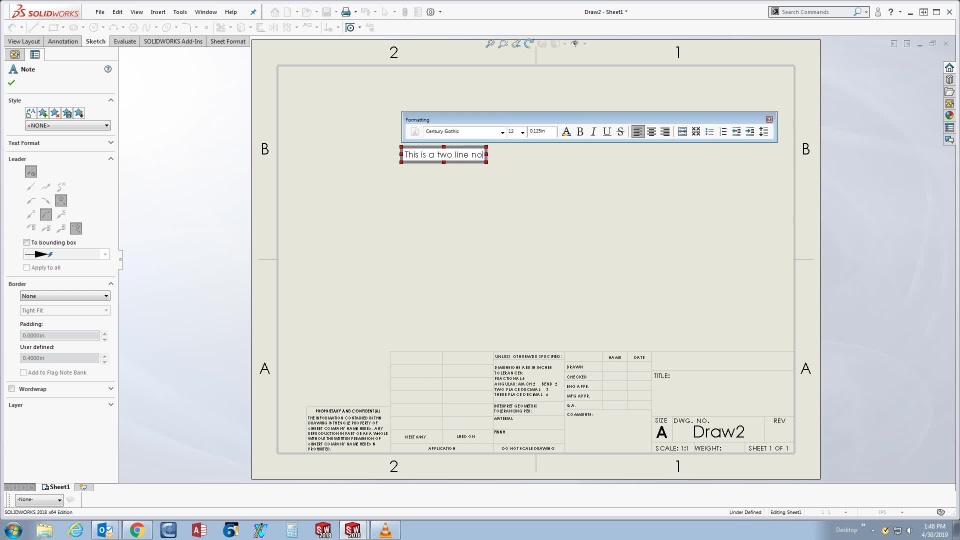Toggle Apply to all checkbox
The height and width of the screenshot is (540, 960).
point(26,268)
